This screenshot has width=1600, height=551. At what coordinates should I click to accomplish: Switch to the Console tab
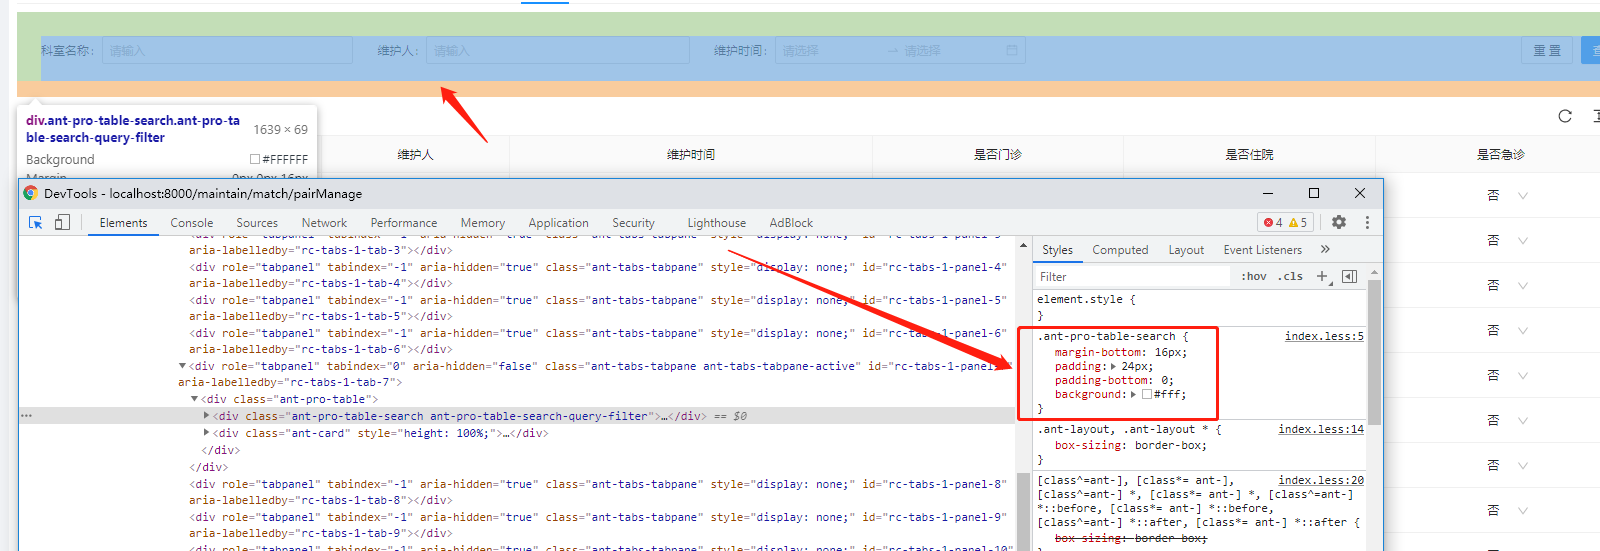coord(191,223)
